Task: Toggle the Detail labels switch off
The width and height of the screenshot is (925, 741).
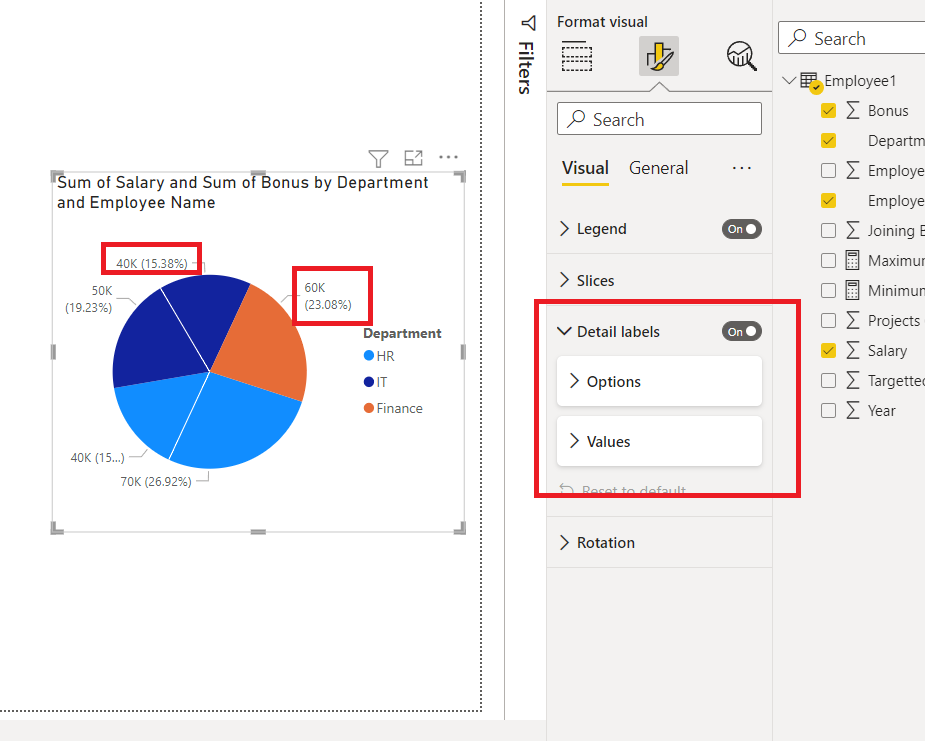Action: pyautogui.click(x=742, y=332)
